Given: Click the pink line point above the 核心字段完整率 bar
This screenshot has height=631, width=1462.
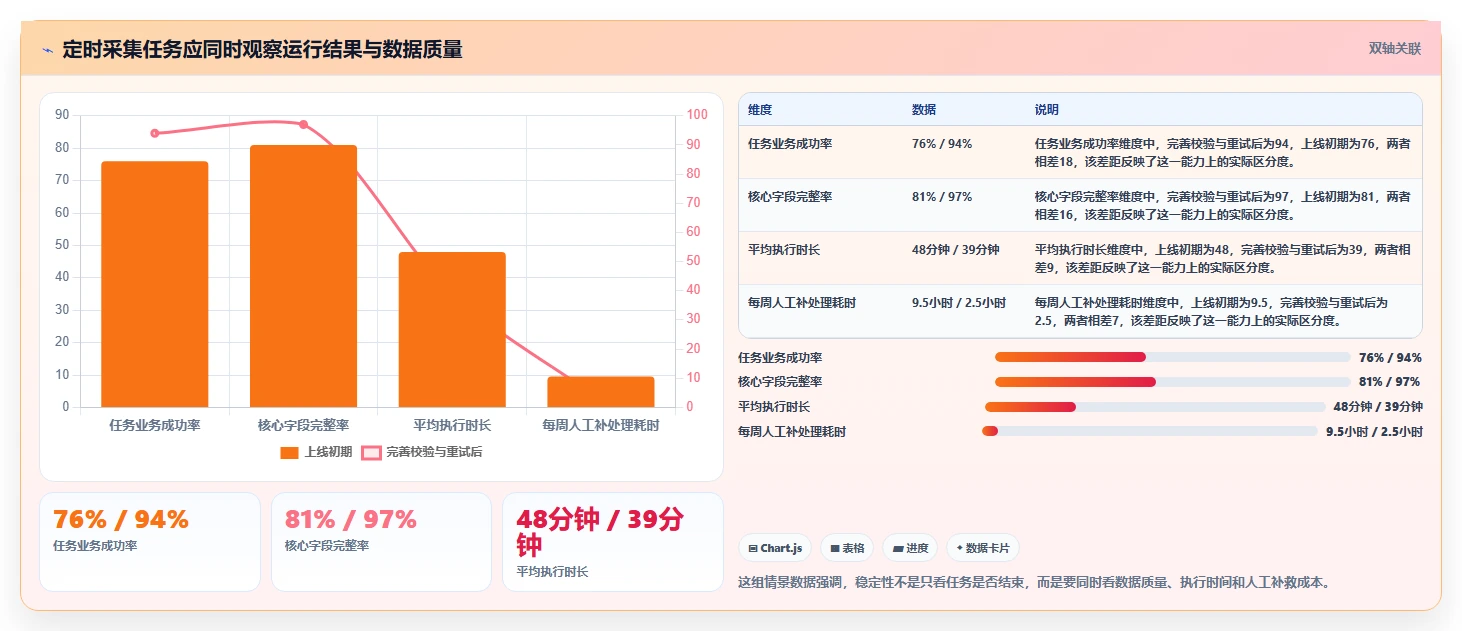Looking at the screenshot, I should click(303, 125).
